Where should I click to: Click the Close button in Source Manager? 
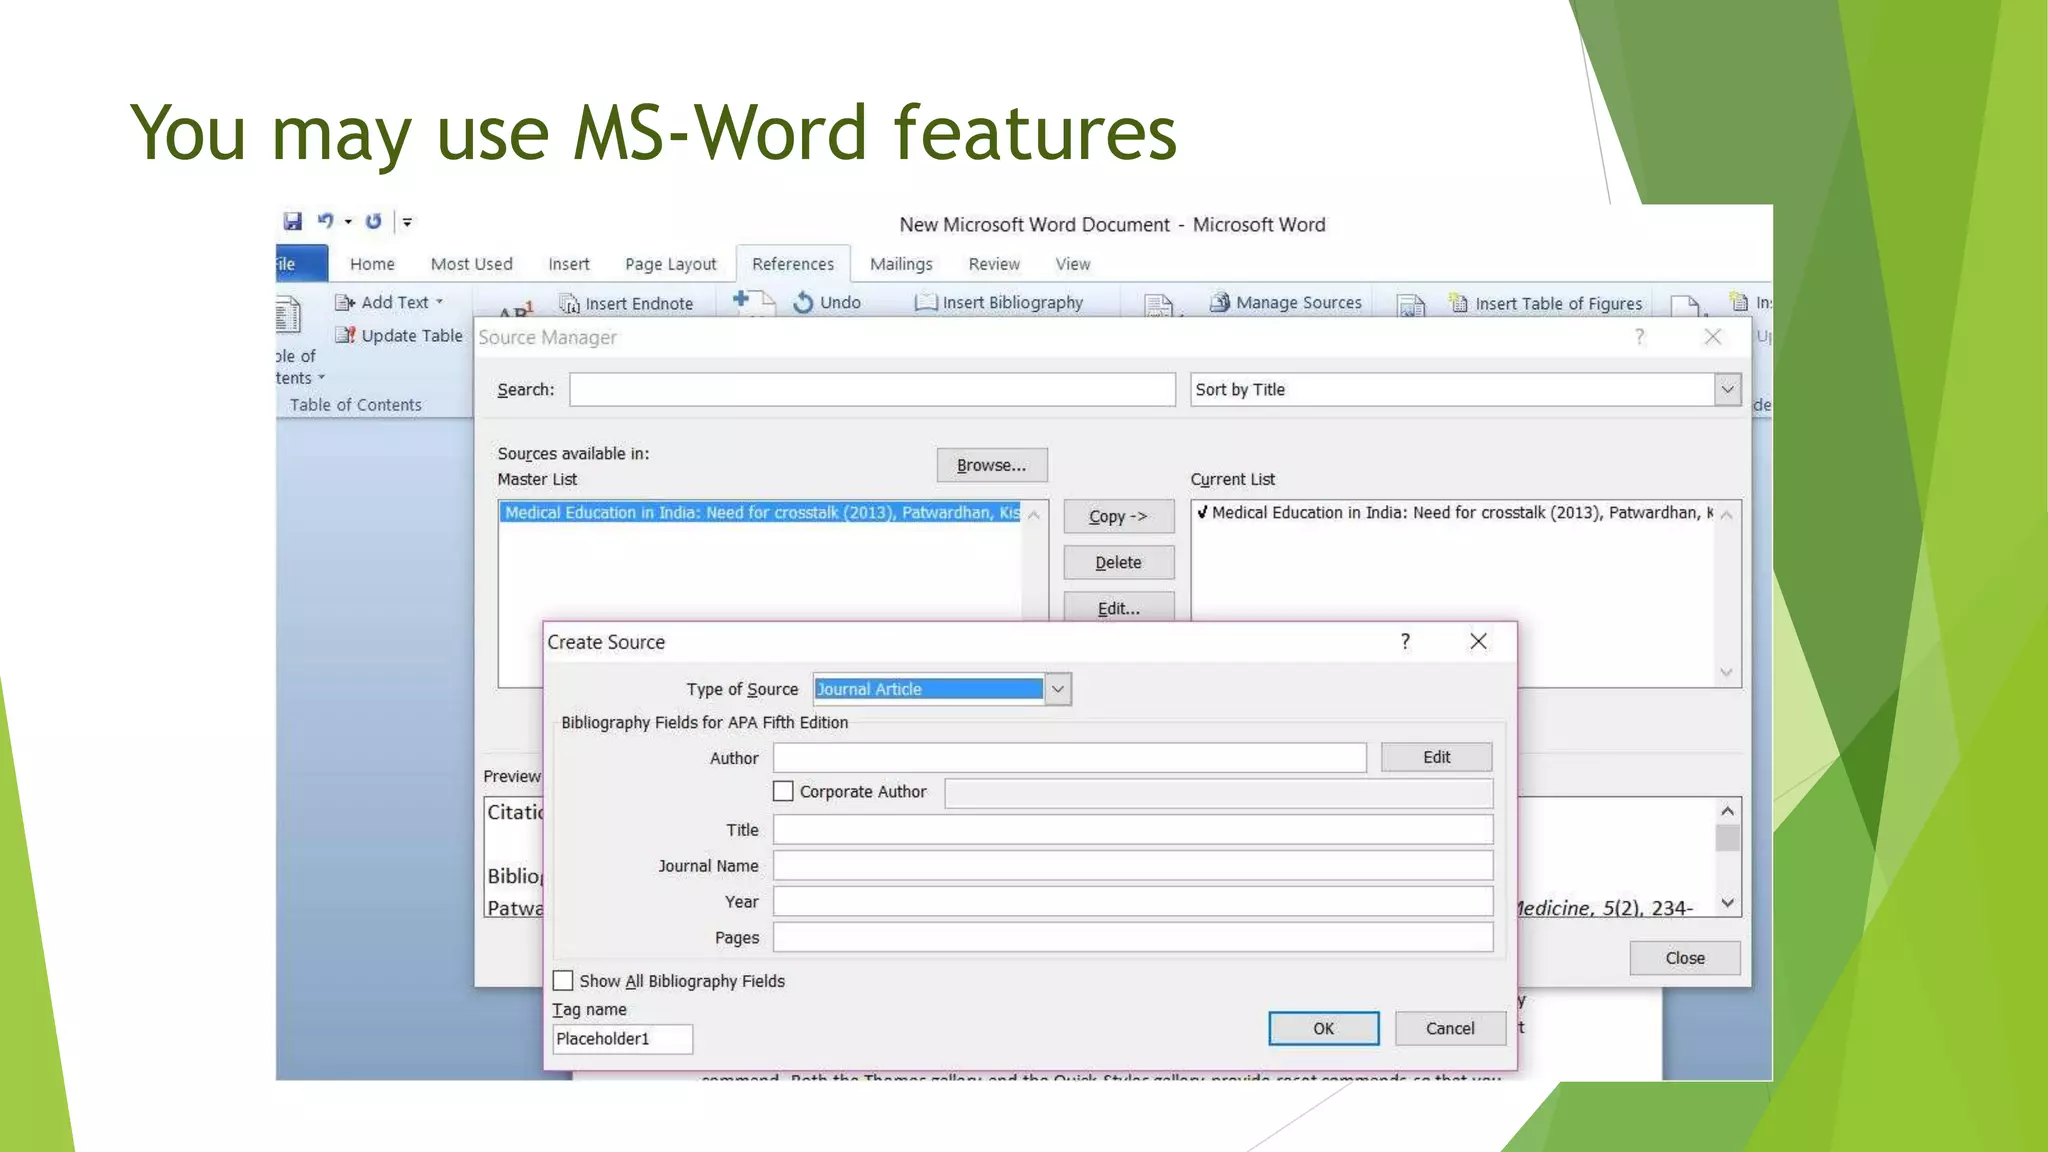[1685, 958]
